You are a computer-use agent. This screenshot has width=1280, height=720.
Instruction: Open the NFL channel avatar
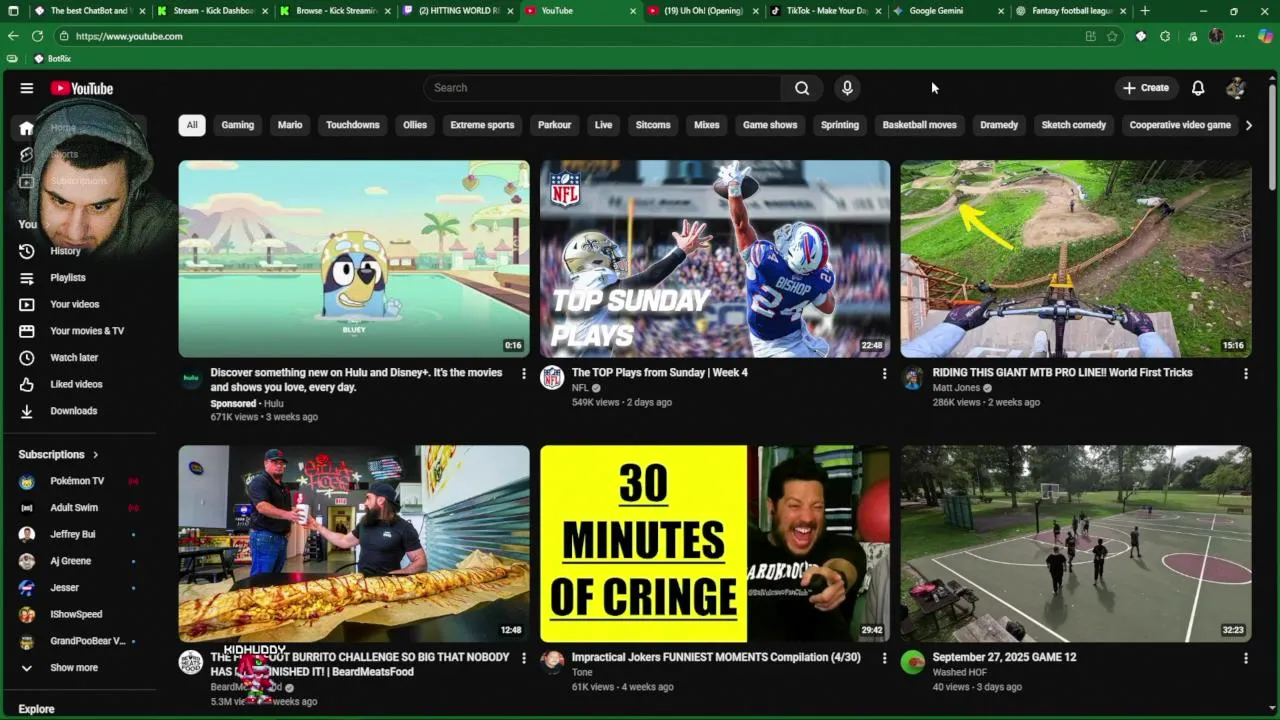point(552,378)
